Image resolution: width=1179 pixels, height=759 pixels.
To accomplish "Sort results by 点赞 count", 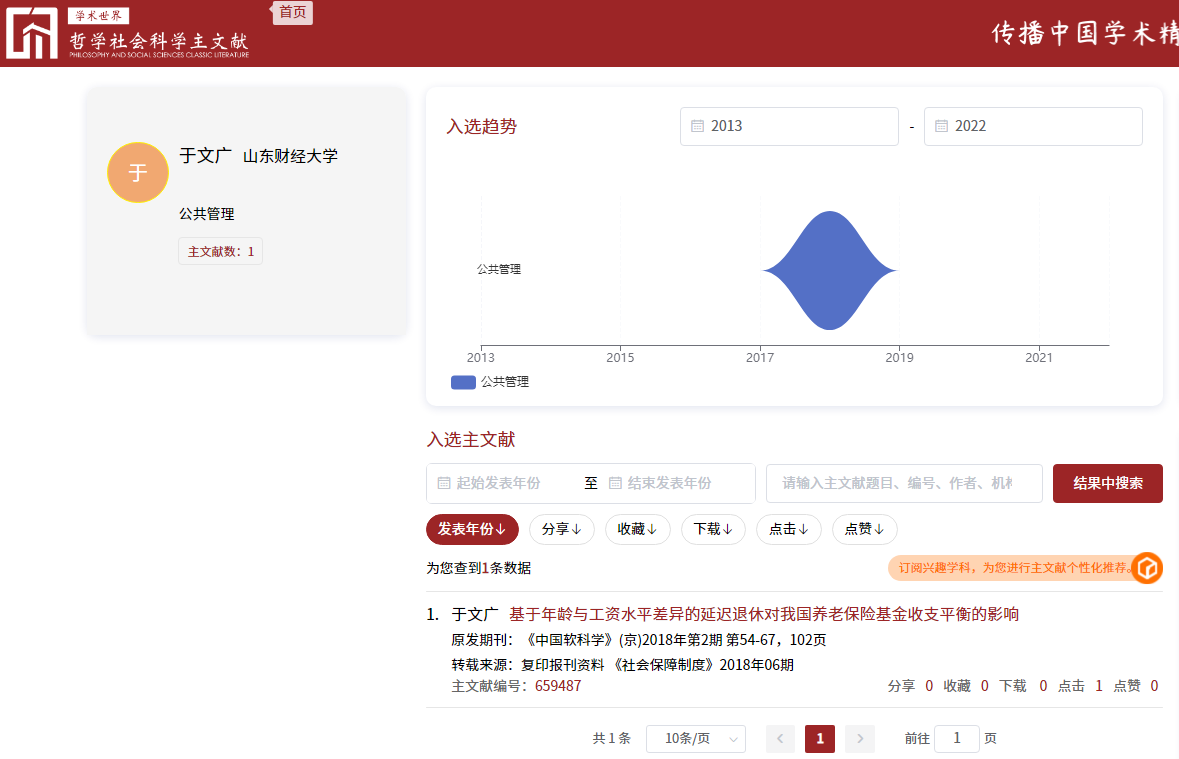I will [x=864, y=529].
